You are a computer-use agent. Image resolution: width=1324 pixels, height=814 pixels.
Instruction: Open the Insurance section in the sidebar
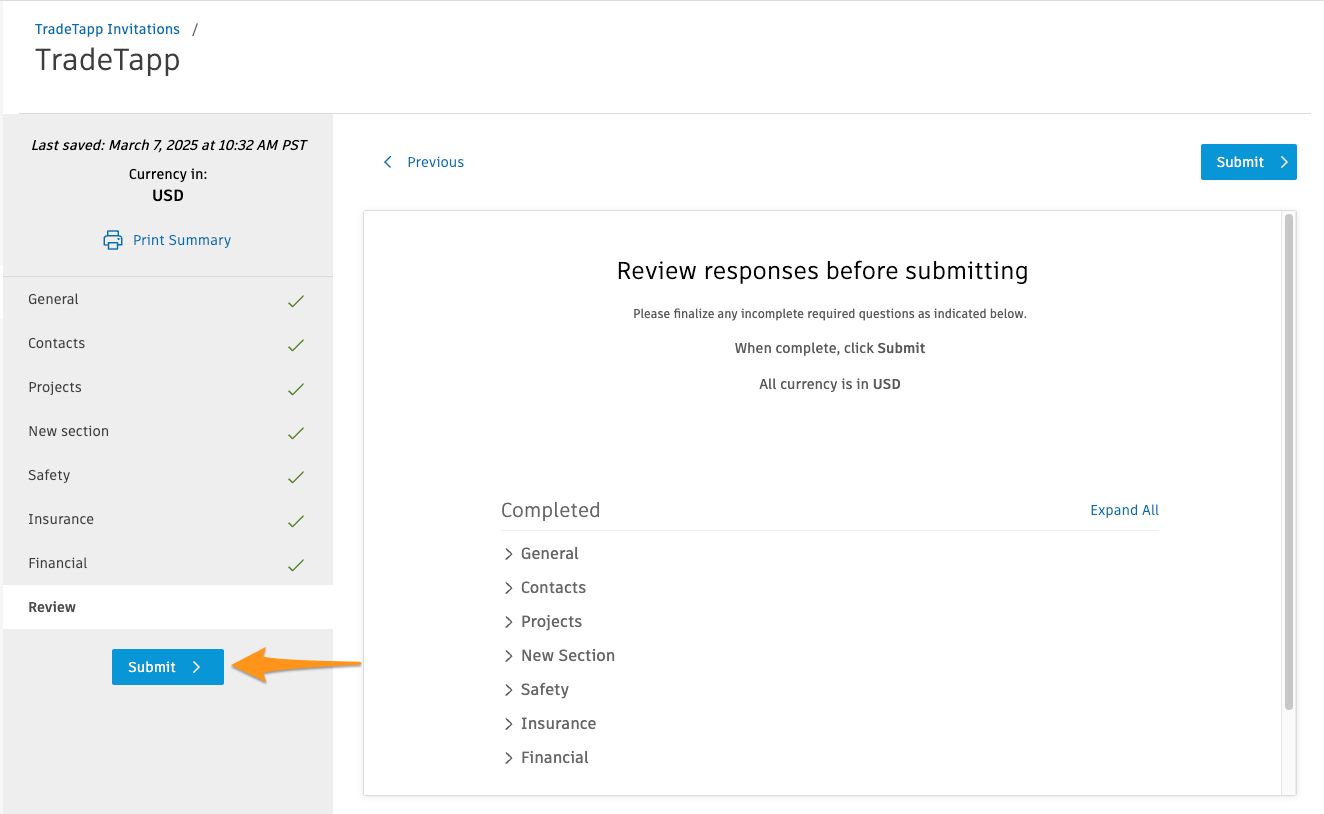tap(168, 519)
